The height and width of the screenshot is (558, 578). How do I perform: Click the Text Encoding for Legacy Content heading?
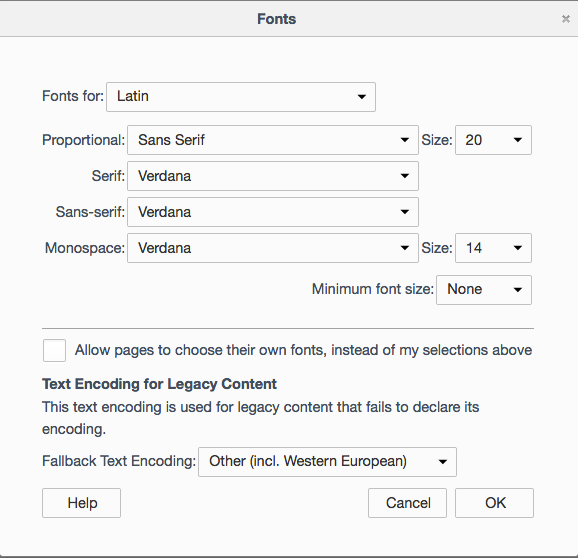point(159,384)
